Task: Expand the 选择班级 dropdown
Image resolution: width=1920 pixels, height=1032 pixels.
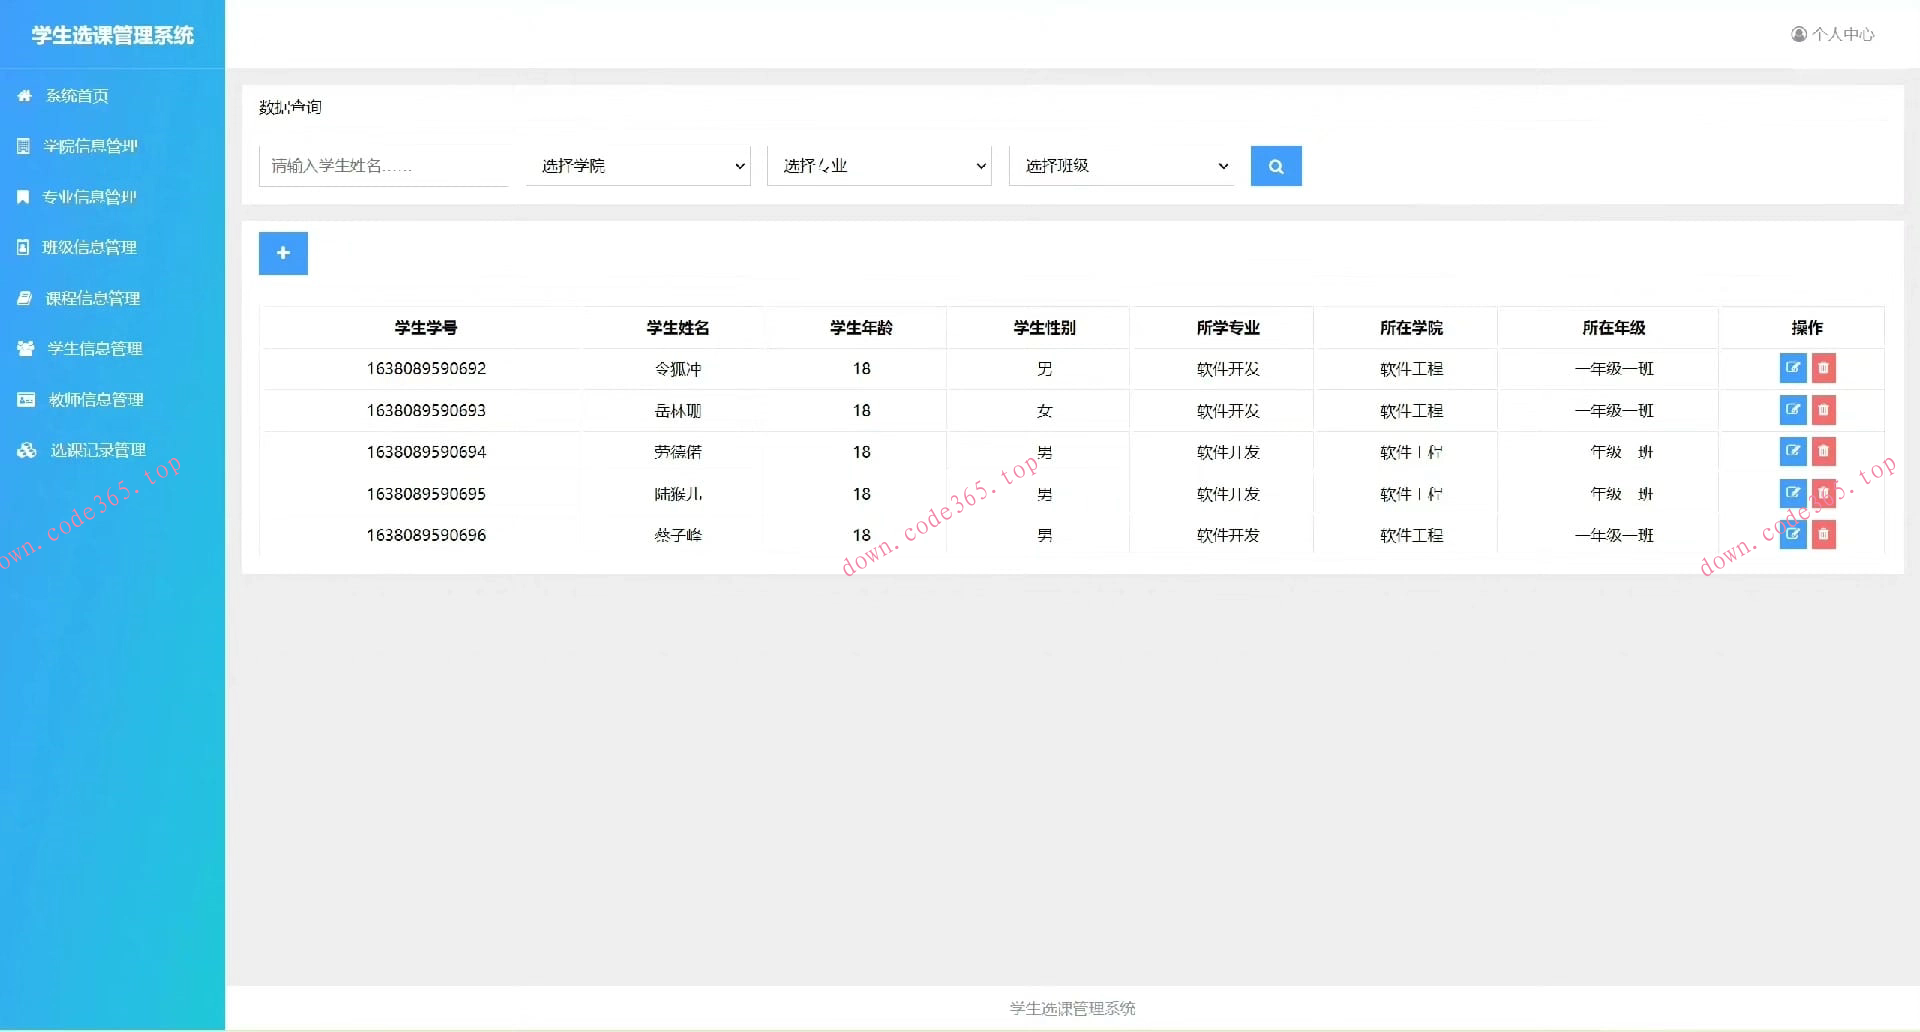Action: (x=1121, y=165)
